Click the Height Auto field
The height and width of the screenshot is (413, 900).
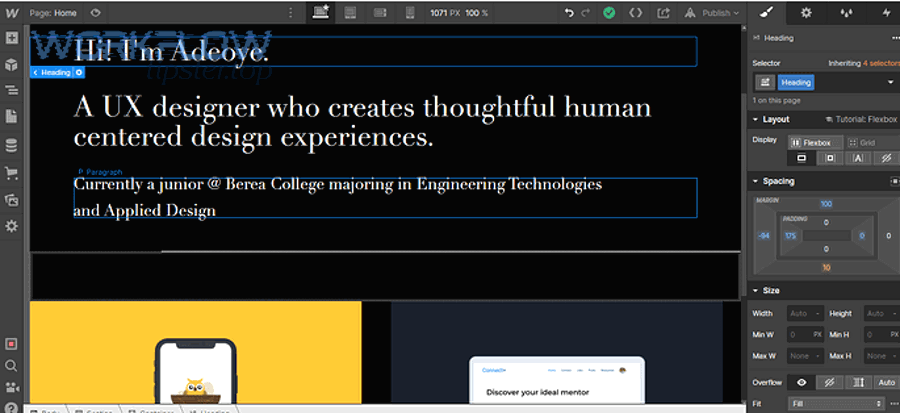point(882,314)
